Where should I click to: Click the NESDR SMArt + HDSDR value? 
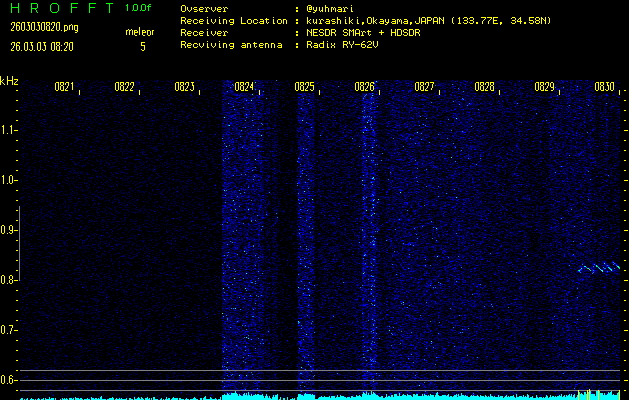click(x=363, y=33)
